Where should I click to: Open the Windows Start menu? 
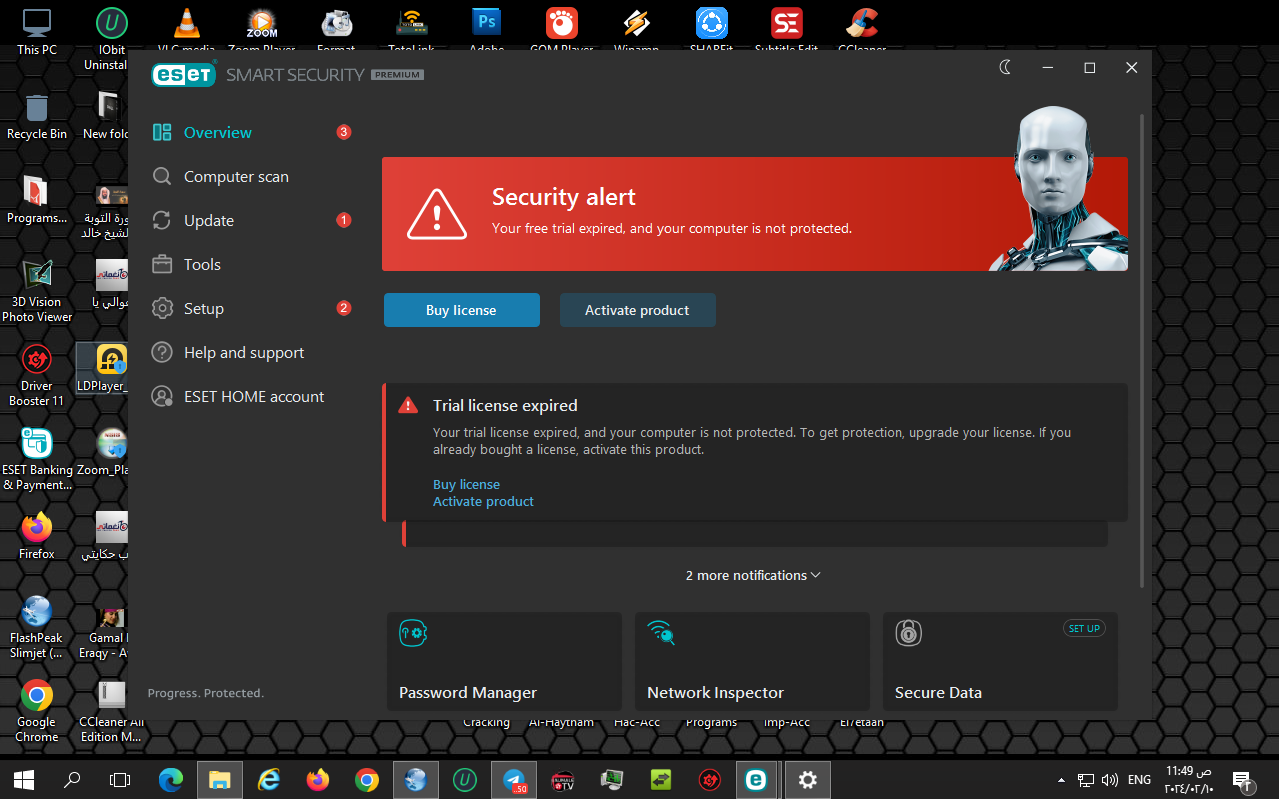pos(24,779)
